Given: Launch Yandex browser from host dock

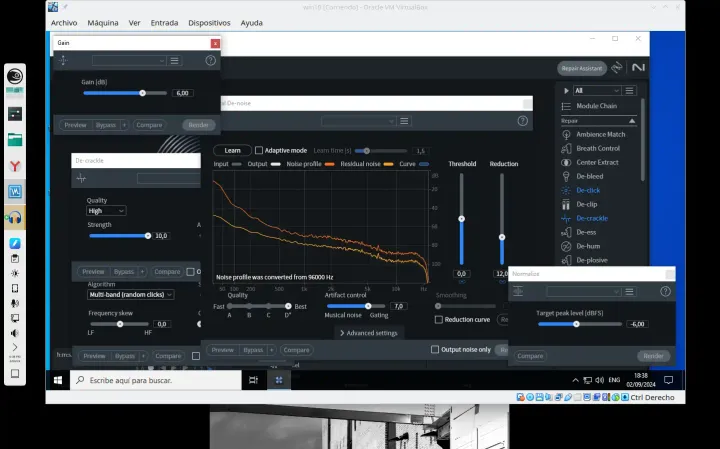Looking at the screenshot, I should click(15, 166).
